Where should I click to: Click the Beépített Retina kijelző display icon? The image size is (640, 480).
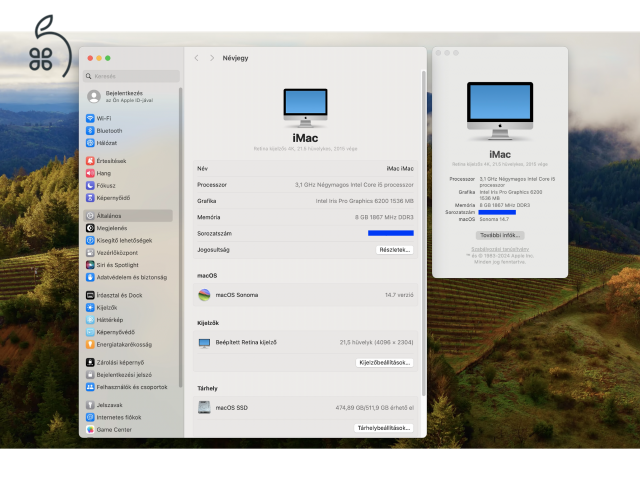coord(204,343)
